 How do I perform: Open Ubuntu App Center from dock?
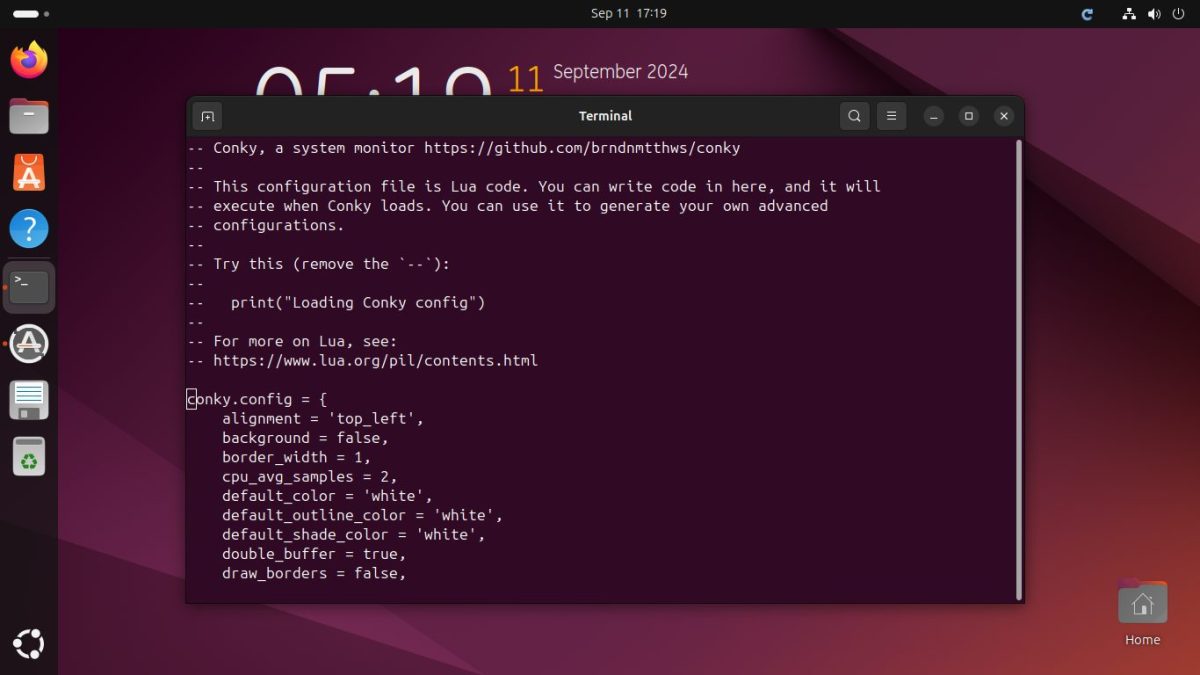[29, 173]
